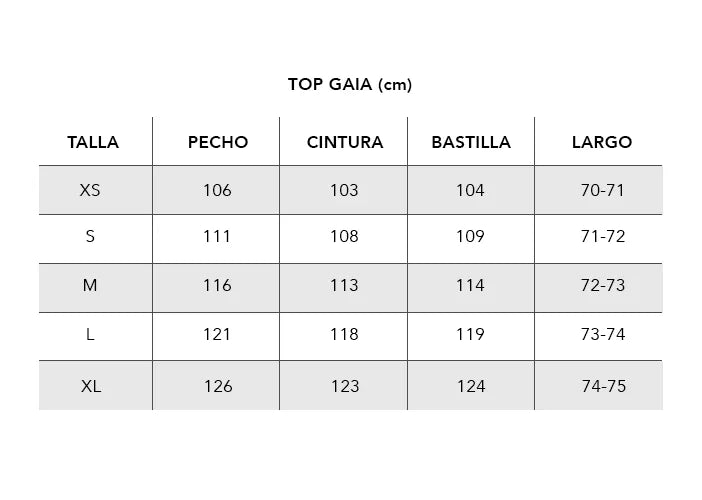Screen dimensions: 702x500
Task: Select the M size row label
Action: (x=90, y=285)
